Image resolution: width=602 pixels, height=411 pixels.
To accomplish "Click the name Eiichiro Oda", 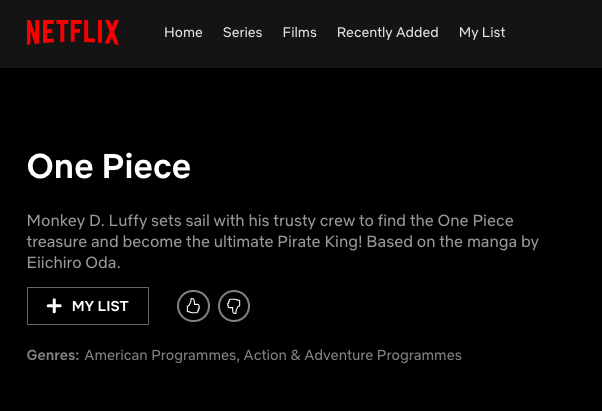I will (74, 263).
